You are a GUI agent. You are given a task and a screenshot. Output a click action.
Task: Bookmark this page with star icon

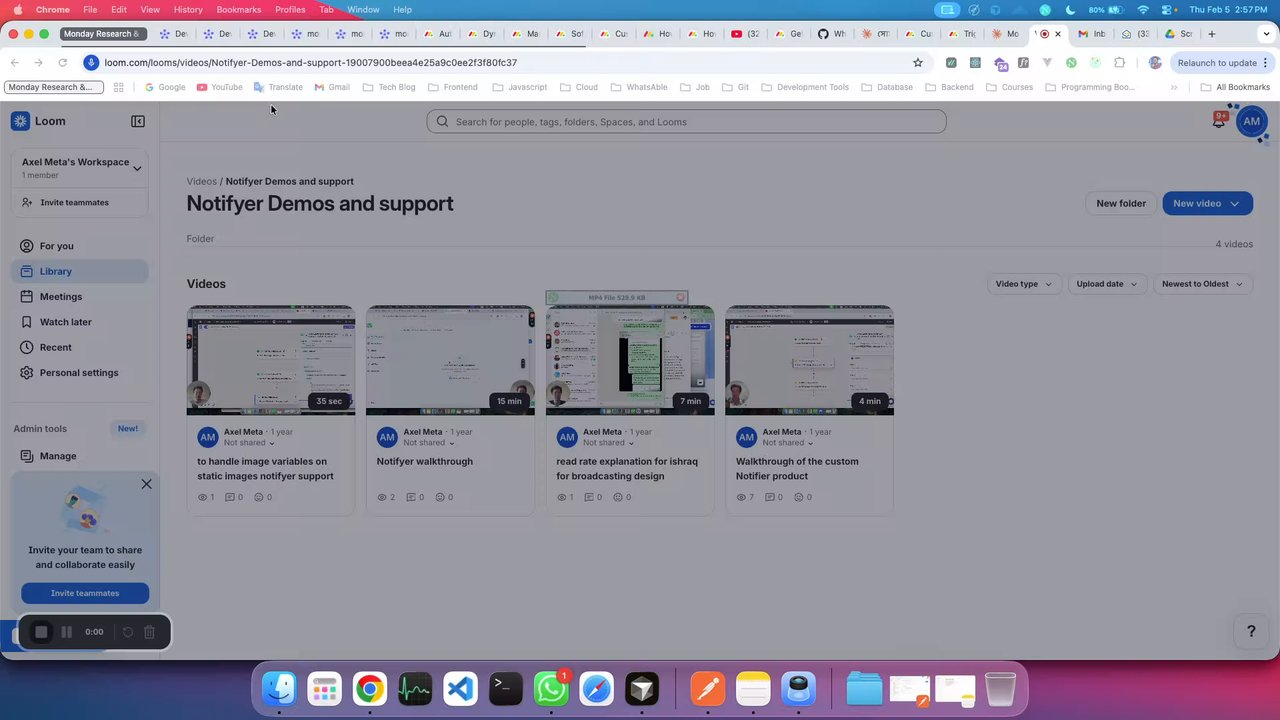click(x=918, y=62)
